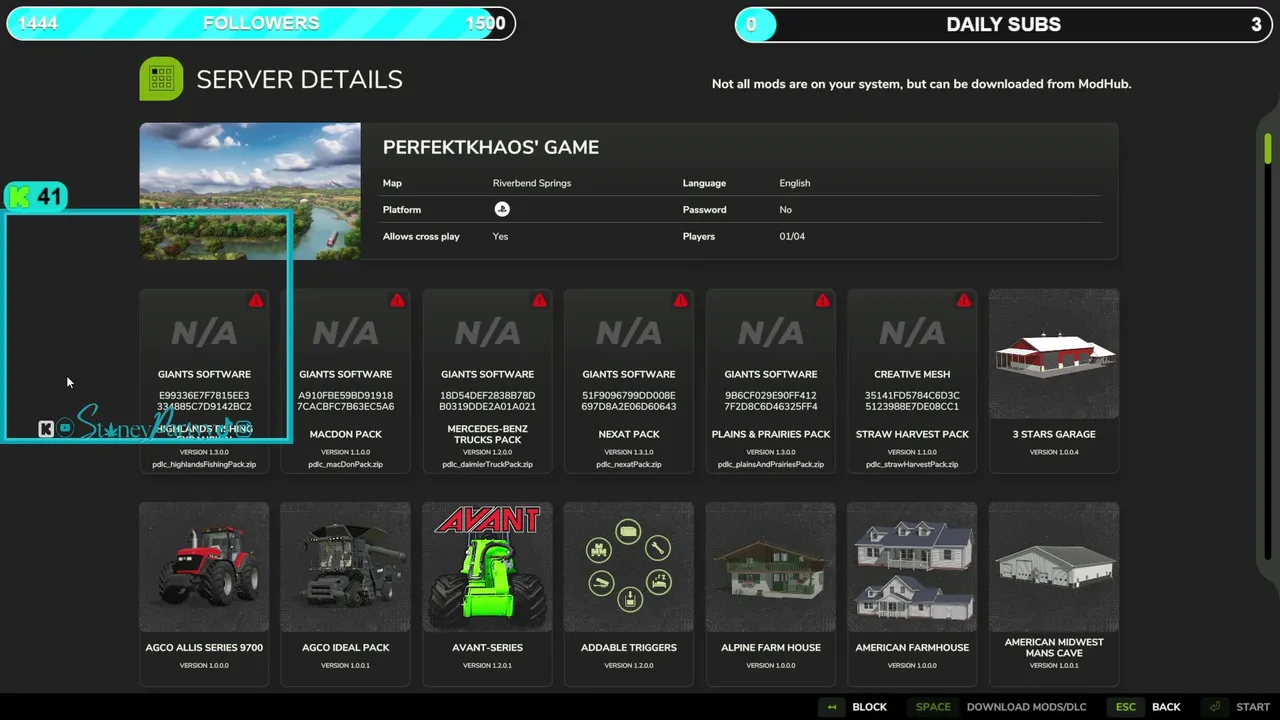Click pdlc_nexatPack.zip filename
1280x720 pixels.
pyautogui.click(x=629, y=464)
